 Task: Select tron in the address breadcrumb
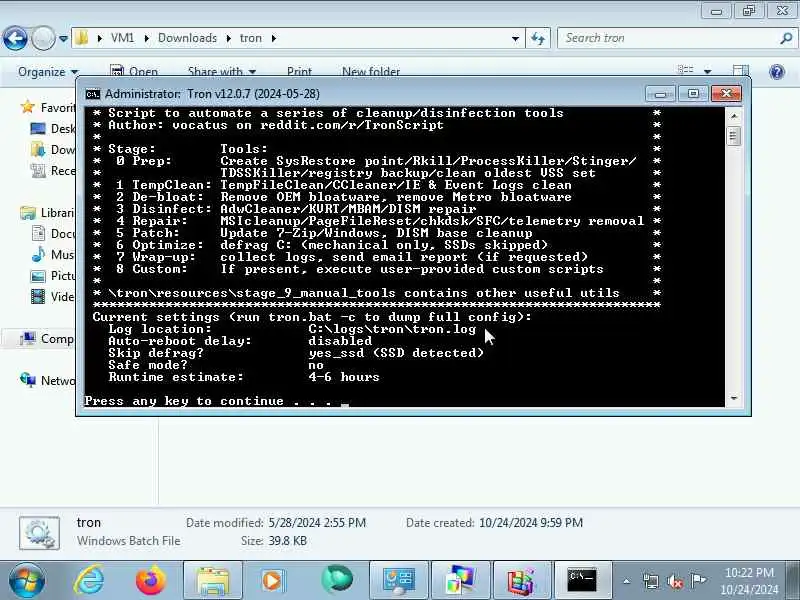click(x=251, y=38)
